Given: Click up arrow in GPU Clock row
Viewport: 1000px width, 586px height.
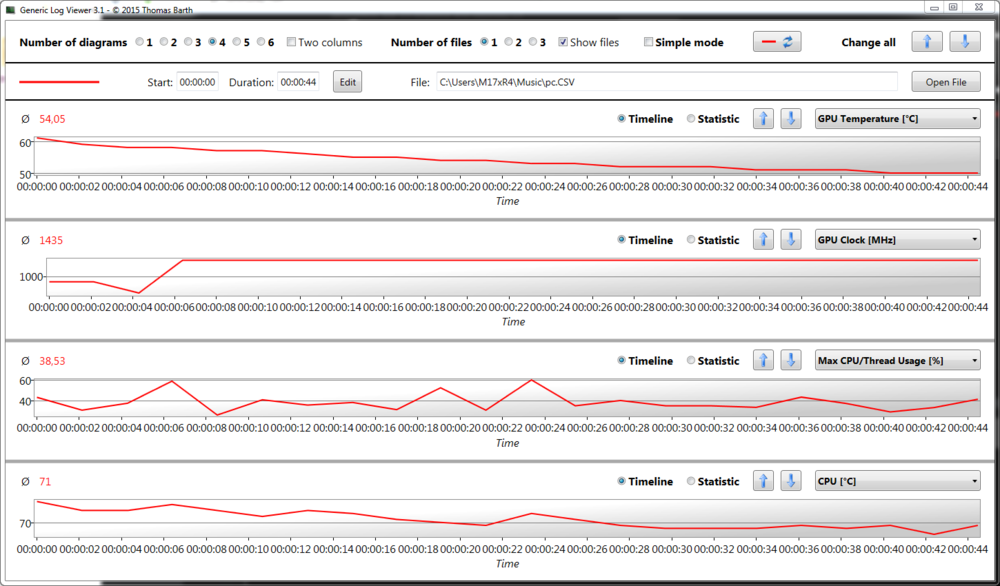Looking at the screenshot, I should (763, 240).
